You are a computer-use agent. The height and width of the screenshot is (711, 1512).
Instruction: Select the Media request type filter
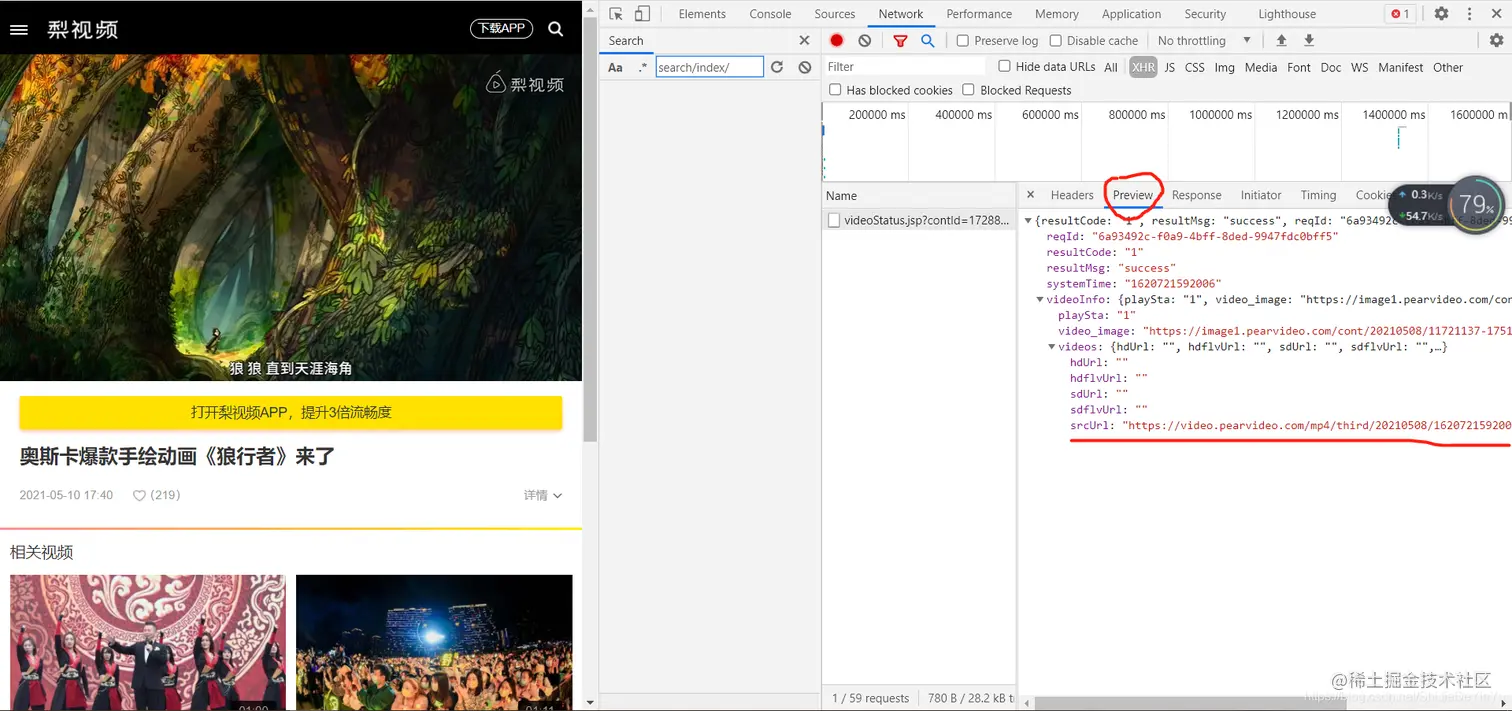pos(1261,67)
